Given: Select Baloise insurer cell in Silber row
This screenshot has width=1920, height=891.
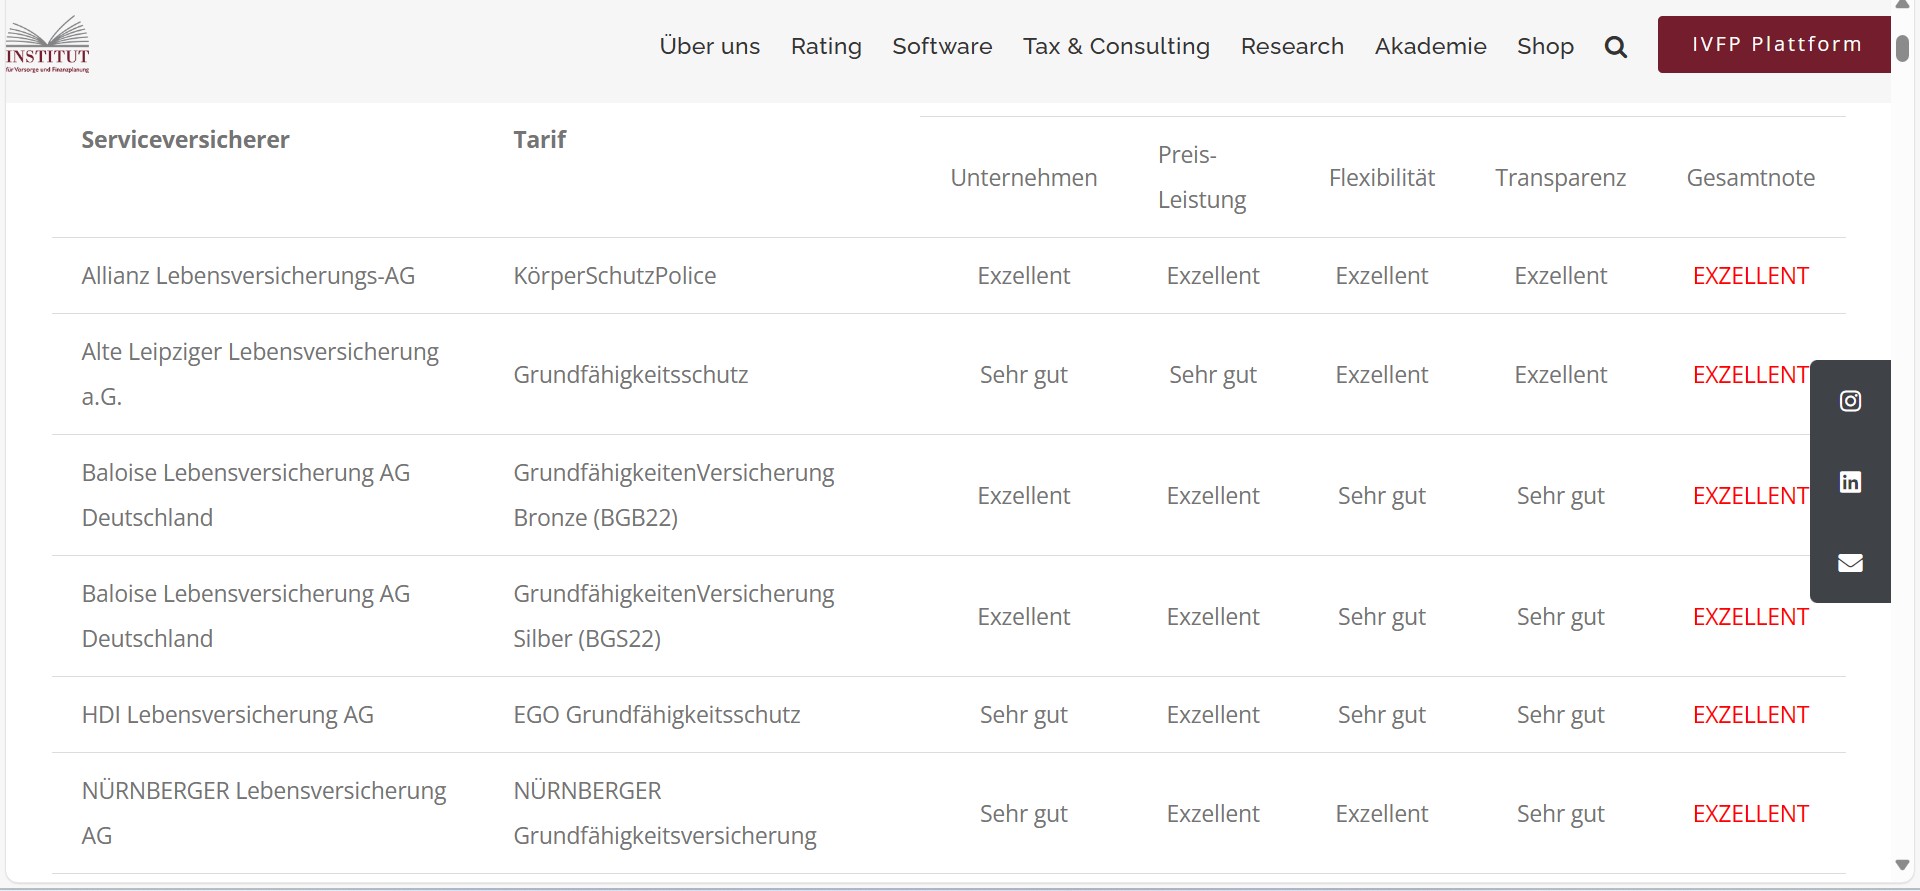Looking at the screenshot, I should coord(246,616).
